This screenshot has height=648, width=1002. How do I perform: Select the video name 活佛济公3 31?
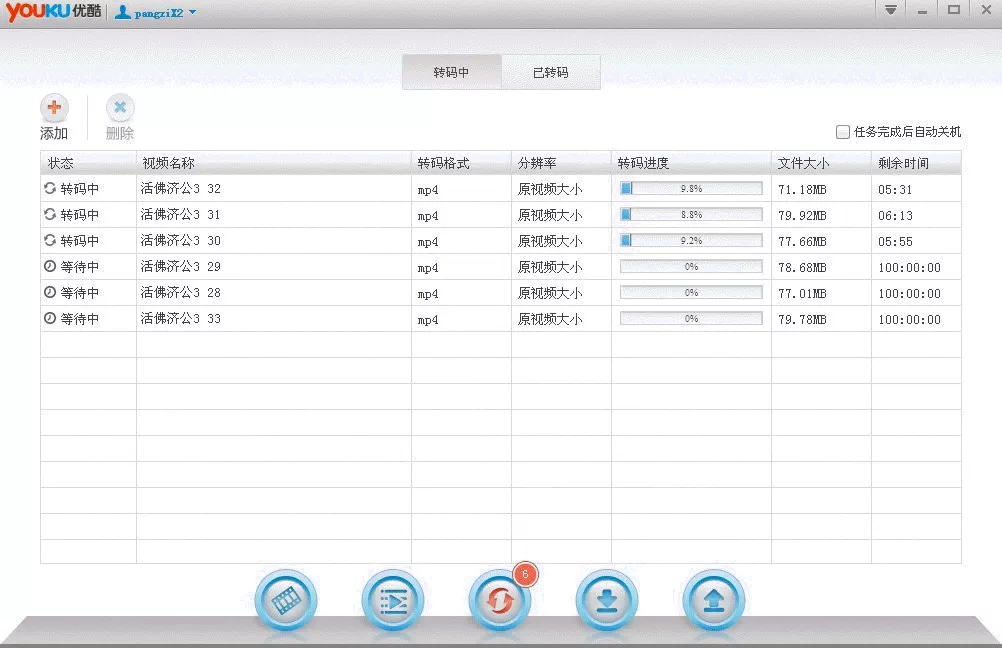coord(180,214)
